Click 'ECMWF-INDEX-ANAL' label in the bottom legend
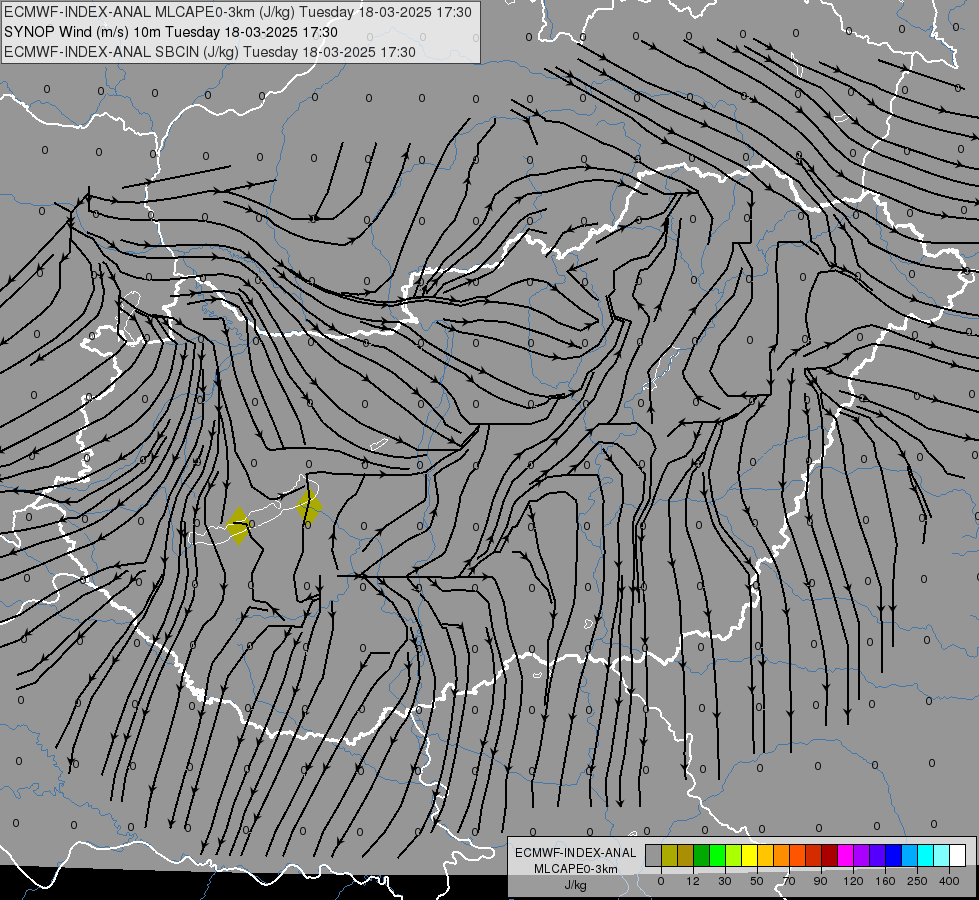This screenshot has width=979, height=900. [x=575, y=853]
